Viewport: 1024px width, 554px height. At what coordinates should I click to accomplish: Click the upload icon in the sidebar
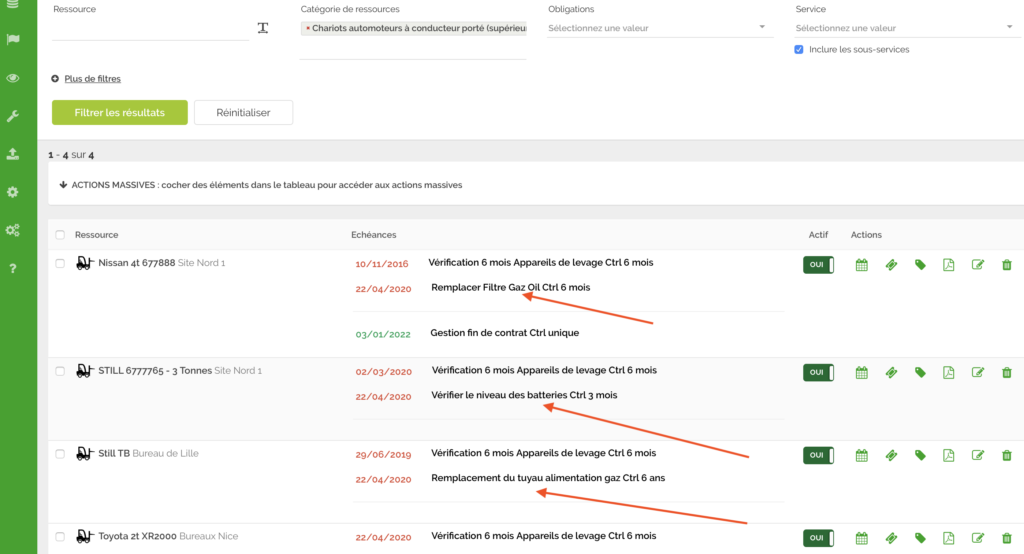(13, 154)
